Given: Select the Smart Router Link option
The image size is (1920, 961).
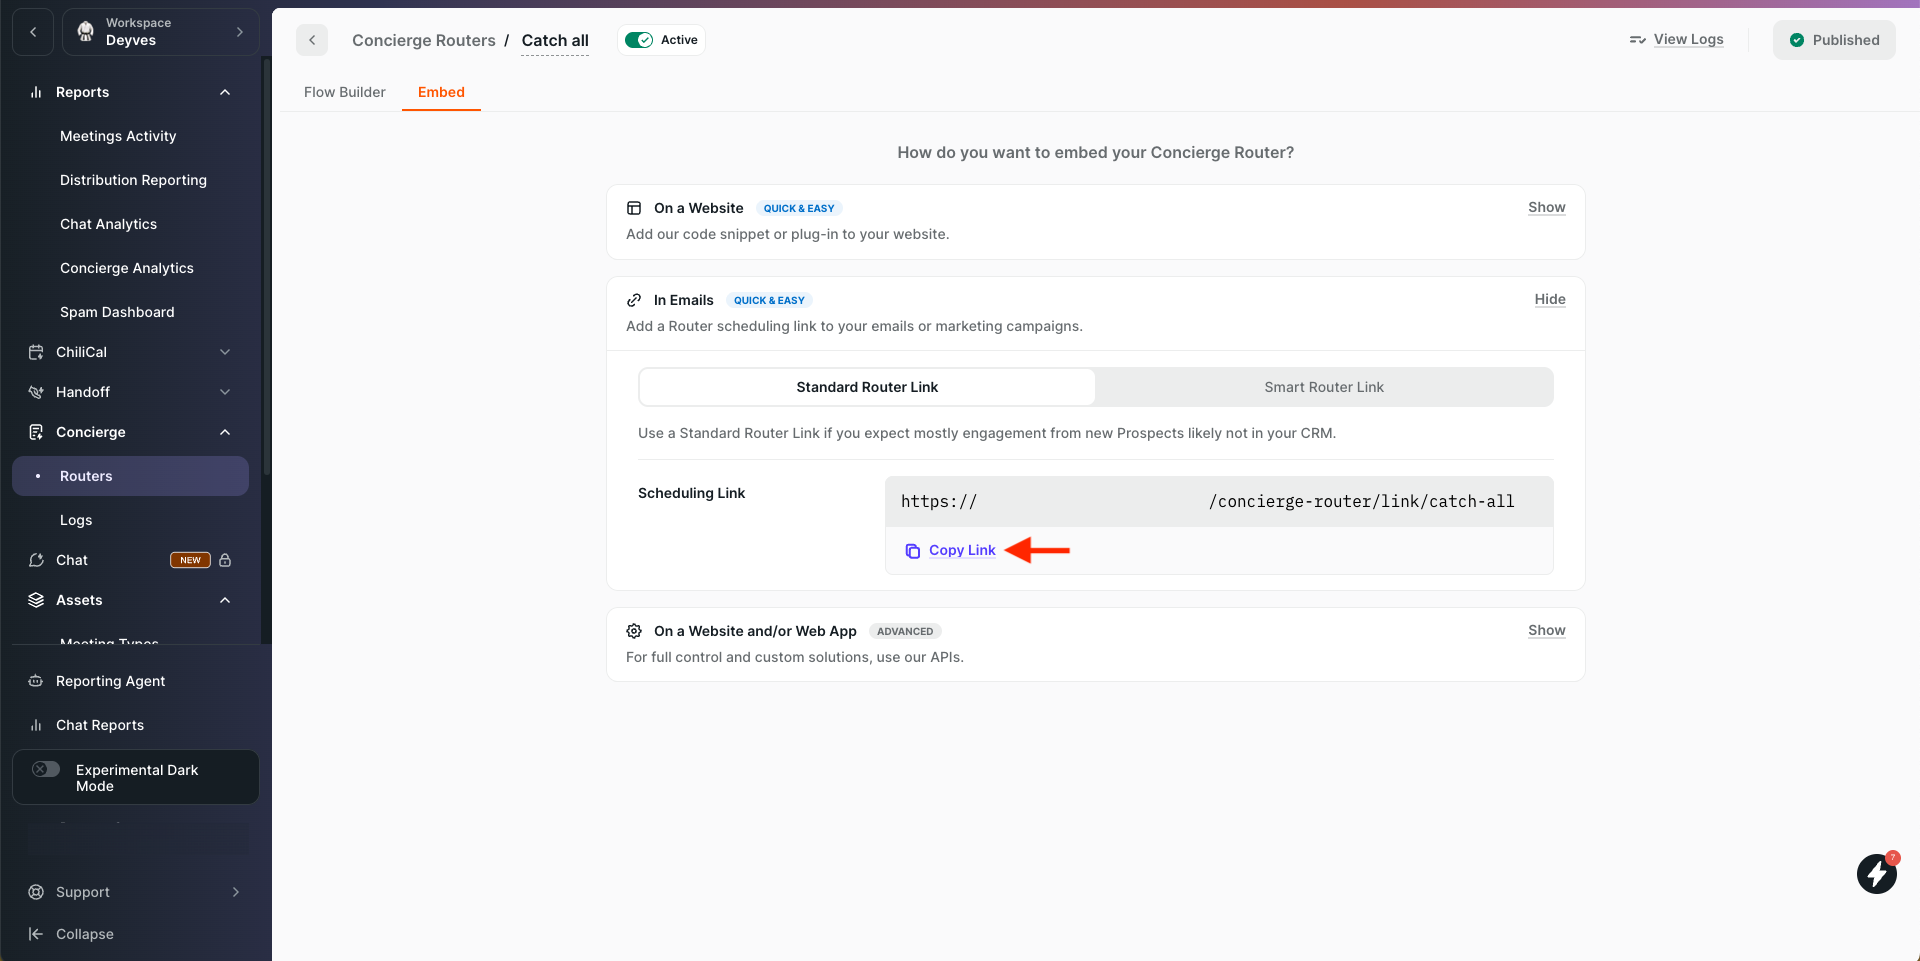Looking at the screenshot, I should coord(1323,387).
